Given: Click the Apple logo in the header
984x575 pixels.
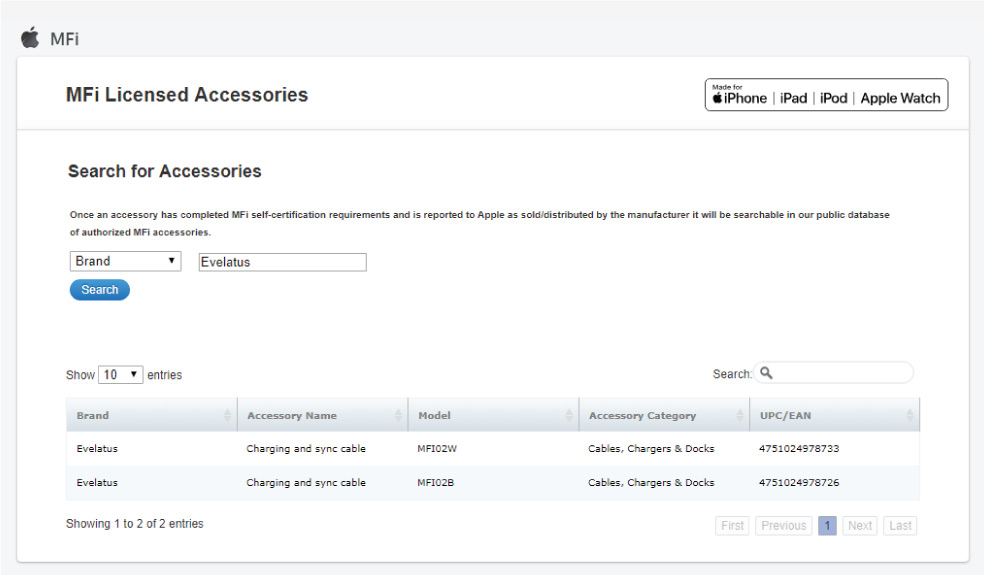Looking at the screenshot, I should (x=31, y=38).
